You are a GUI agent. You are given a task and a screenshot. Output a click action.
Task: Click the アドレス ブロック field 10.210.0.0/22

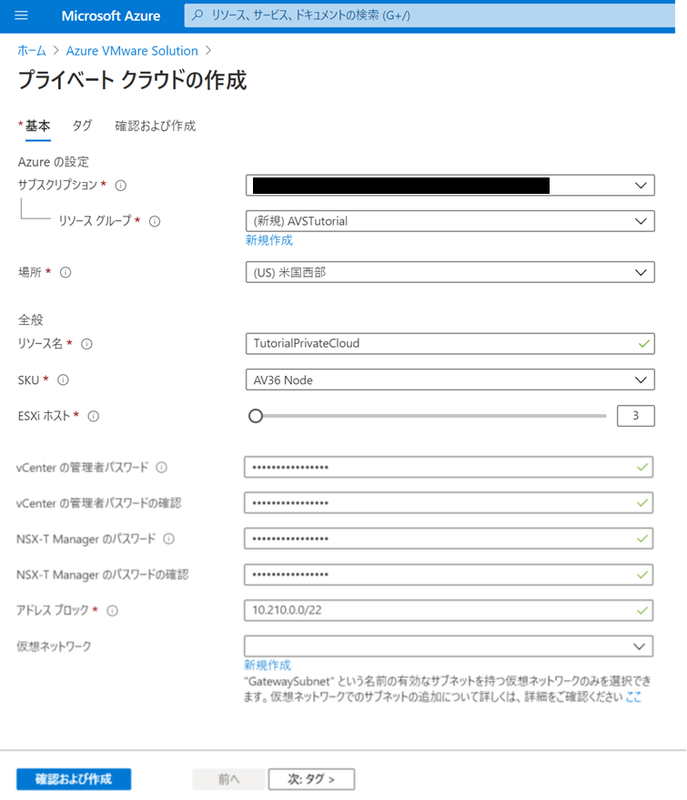[449, 610]
